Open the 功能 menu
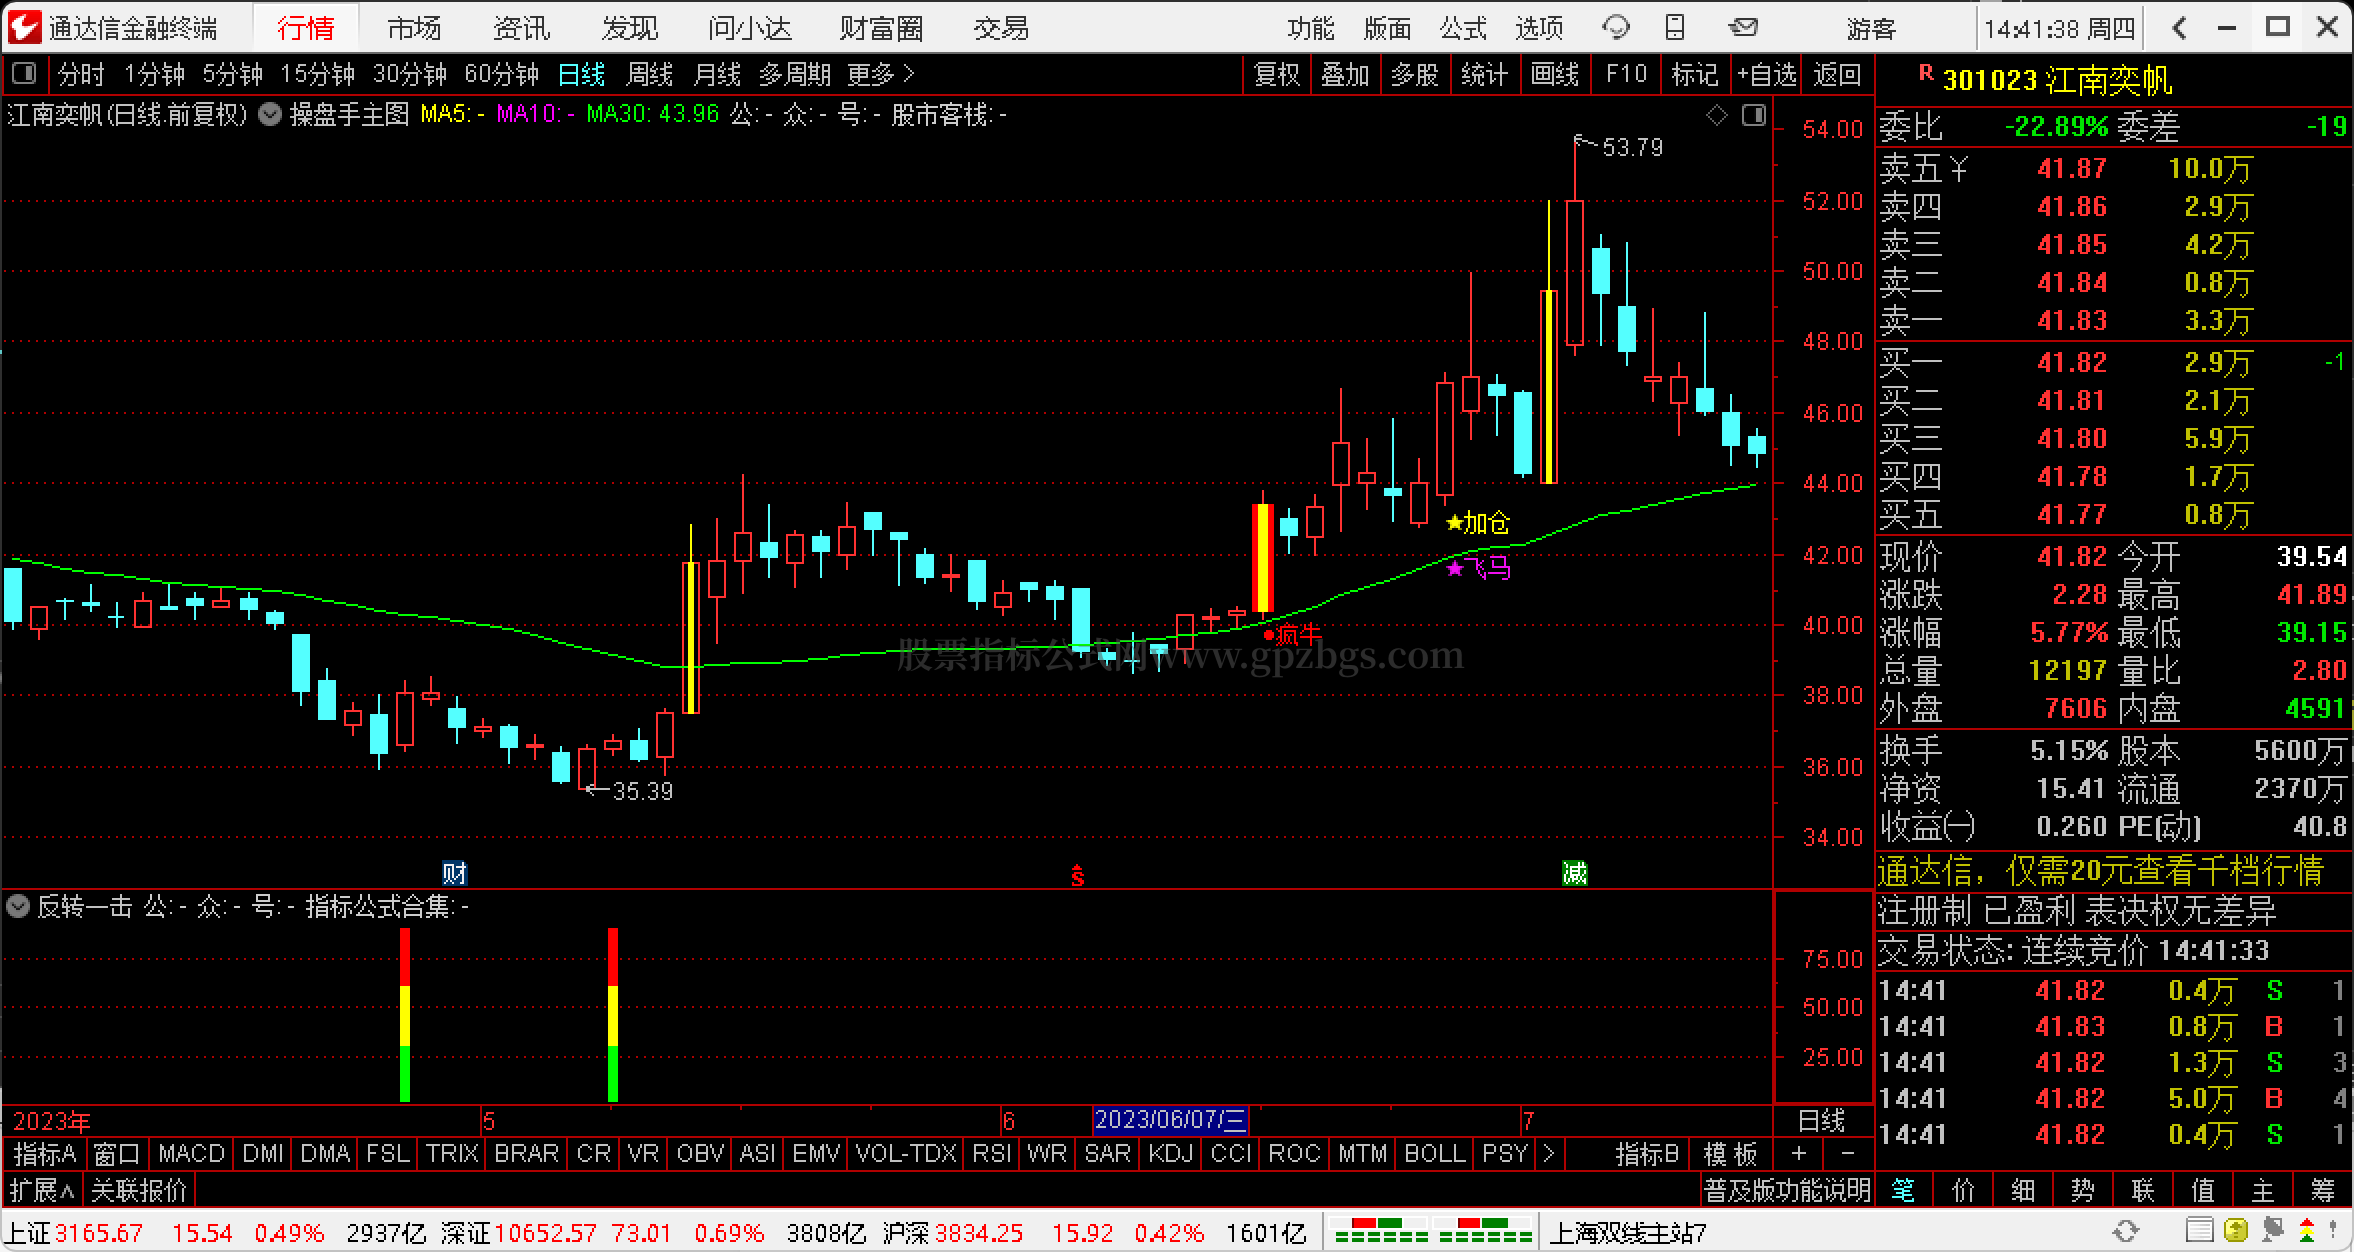Screen dimensions: 2354x1252 pos(1311,28)
